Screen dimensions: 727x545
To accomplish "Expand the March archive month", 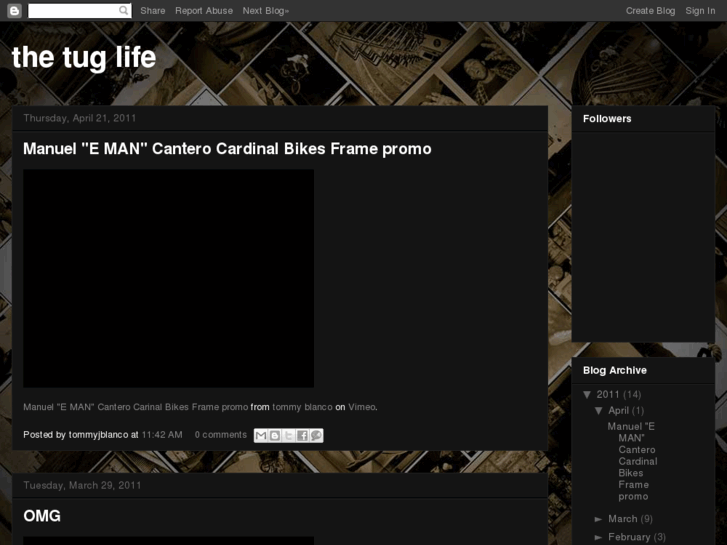I will 599,519.
